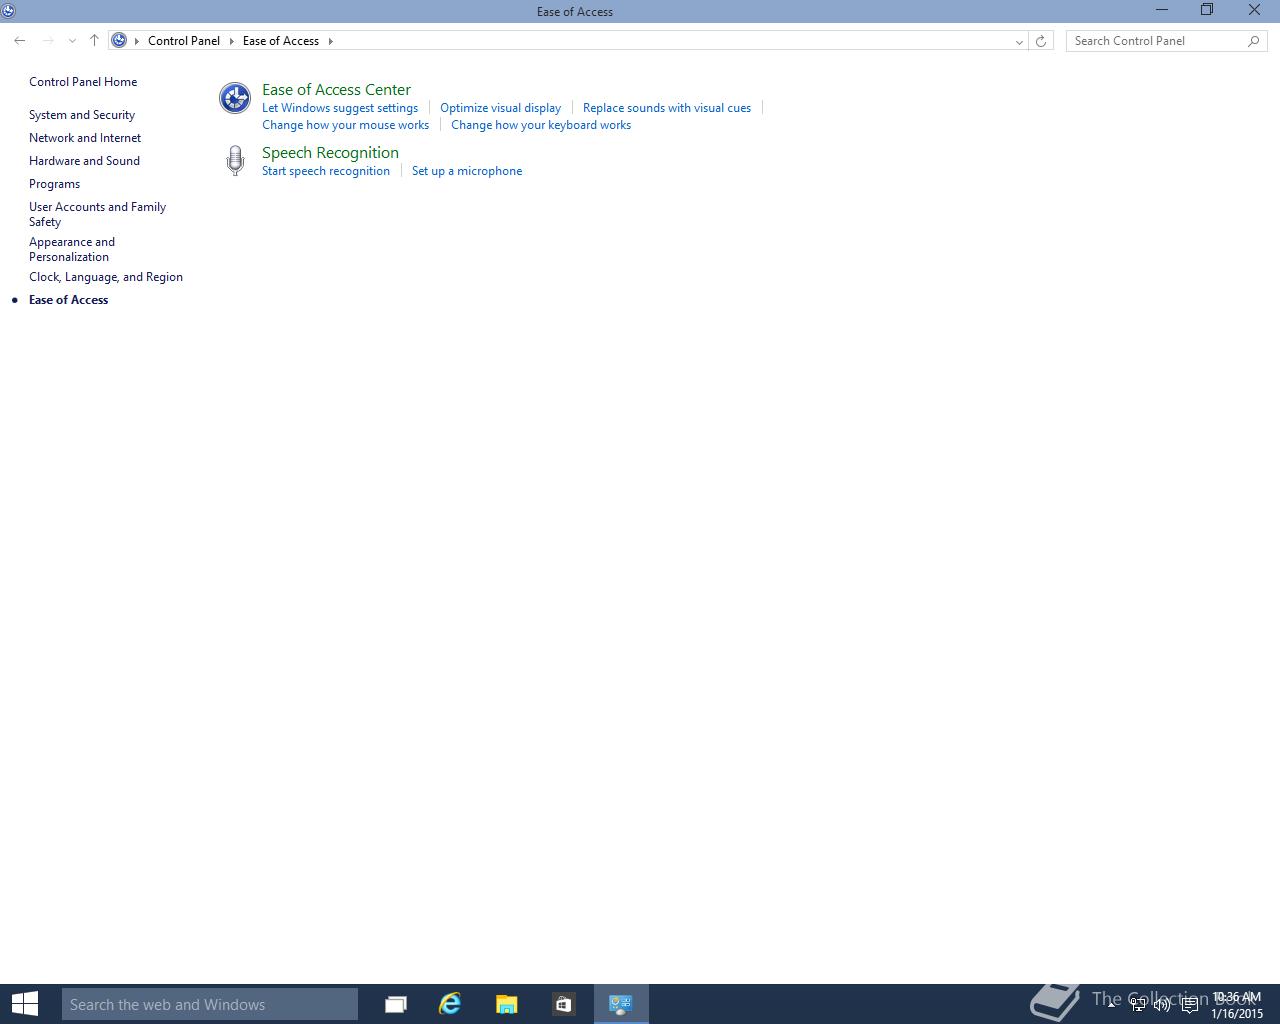Open the Speech Recognition microphone icon
The image size is (1280, 1024).
235,161
